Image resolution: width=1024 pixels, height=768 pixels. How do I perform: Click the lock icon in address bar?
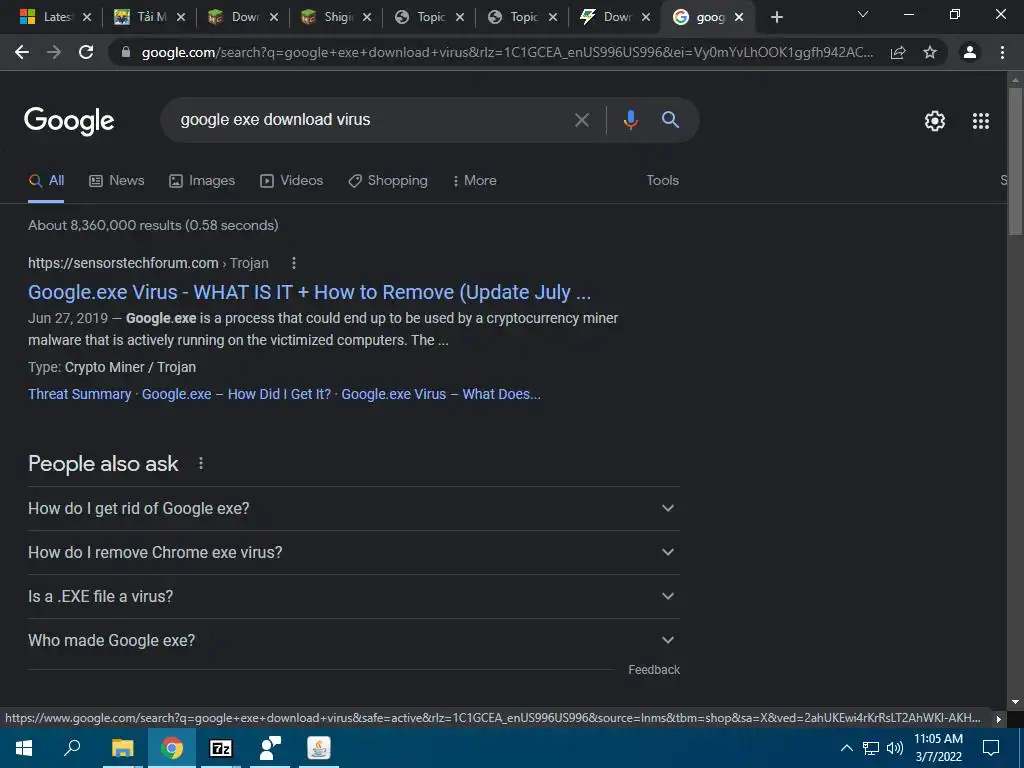click(126, 52)
